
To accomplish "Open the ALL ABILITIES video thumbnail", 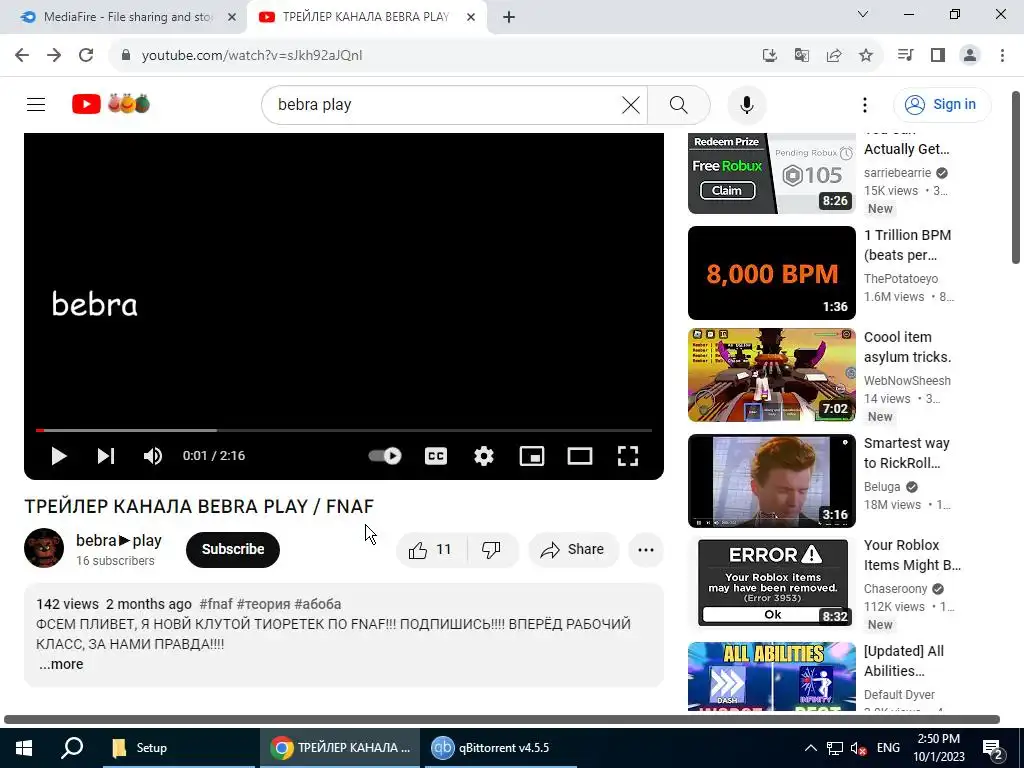I will [x=771, y=677].
